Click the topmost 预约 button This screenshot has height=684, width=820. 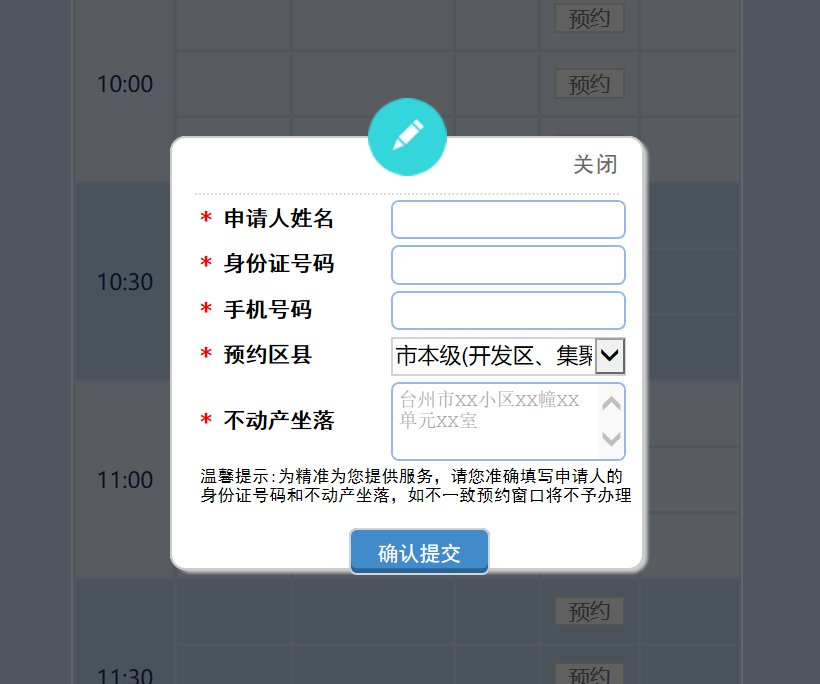pyautogui.click(x=589, y=18)
